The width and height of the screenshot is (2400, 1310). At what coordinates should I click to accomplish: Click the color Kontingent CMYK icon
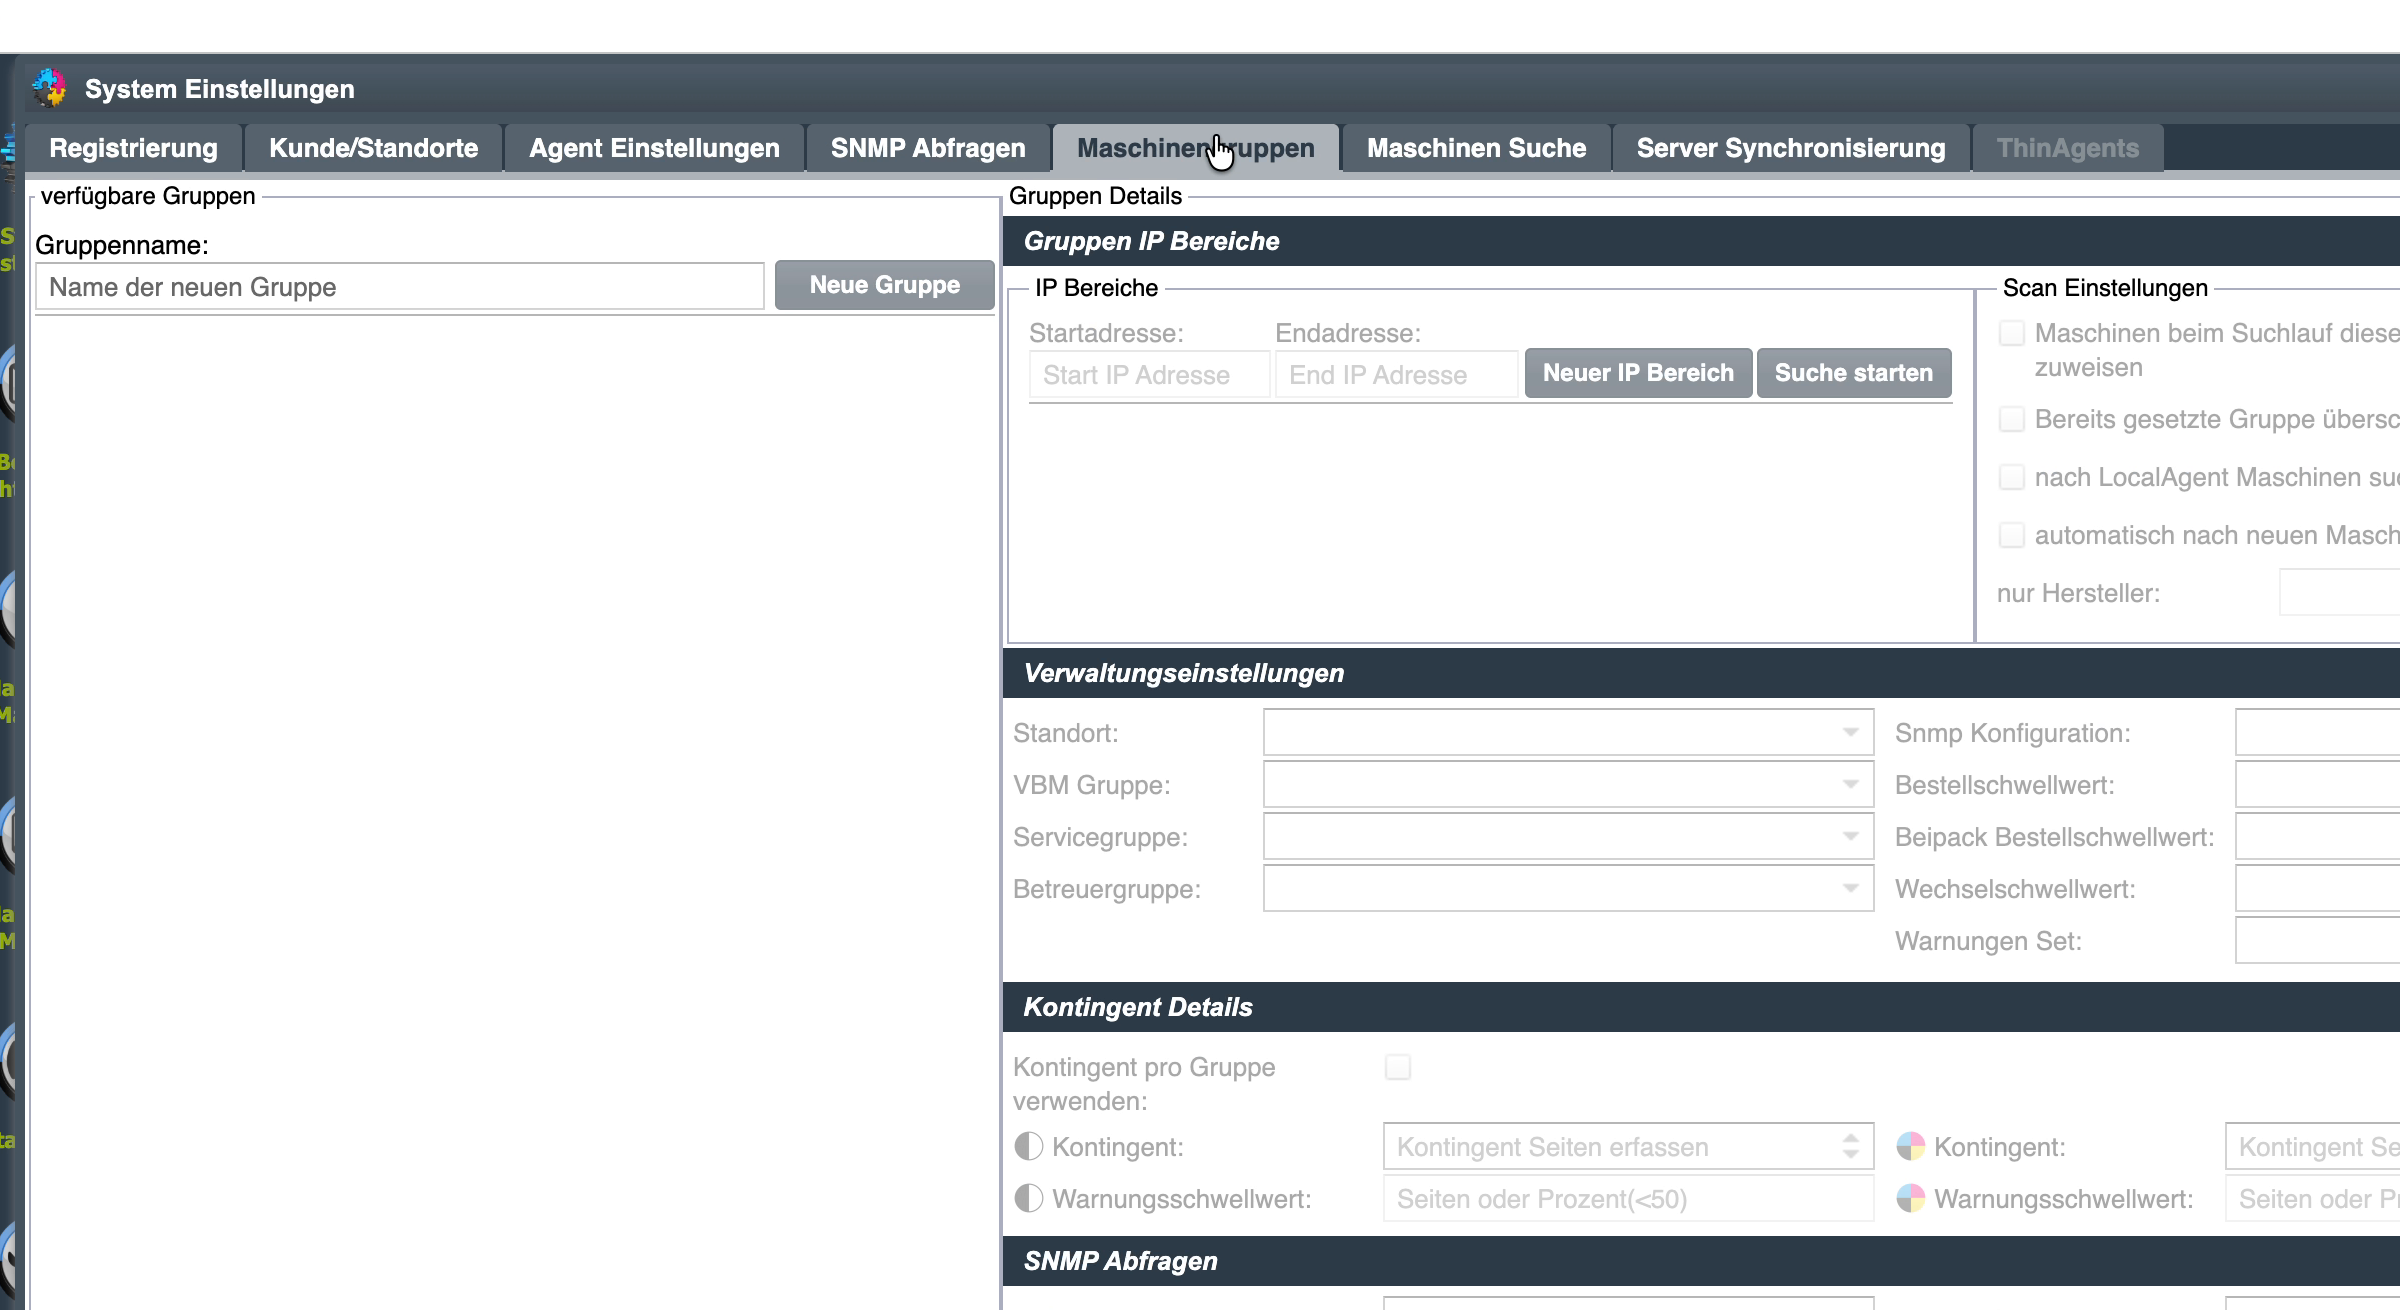[x=1910, y=1146]
